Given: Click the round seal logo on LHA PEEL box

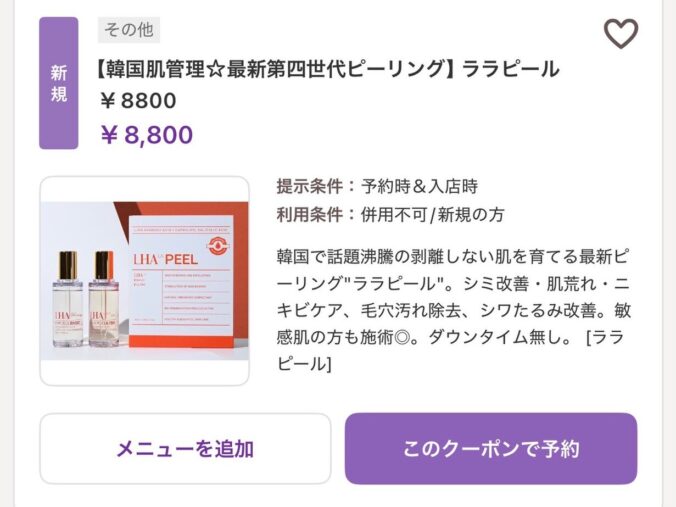Looking at the screenshot, I should click(218, 246).
